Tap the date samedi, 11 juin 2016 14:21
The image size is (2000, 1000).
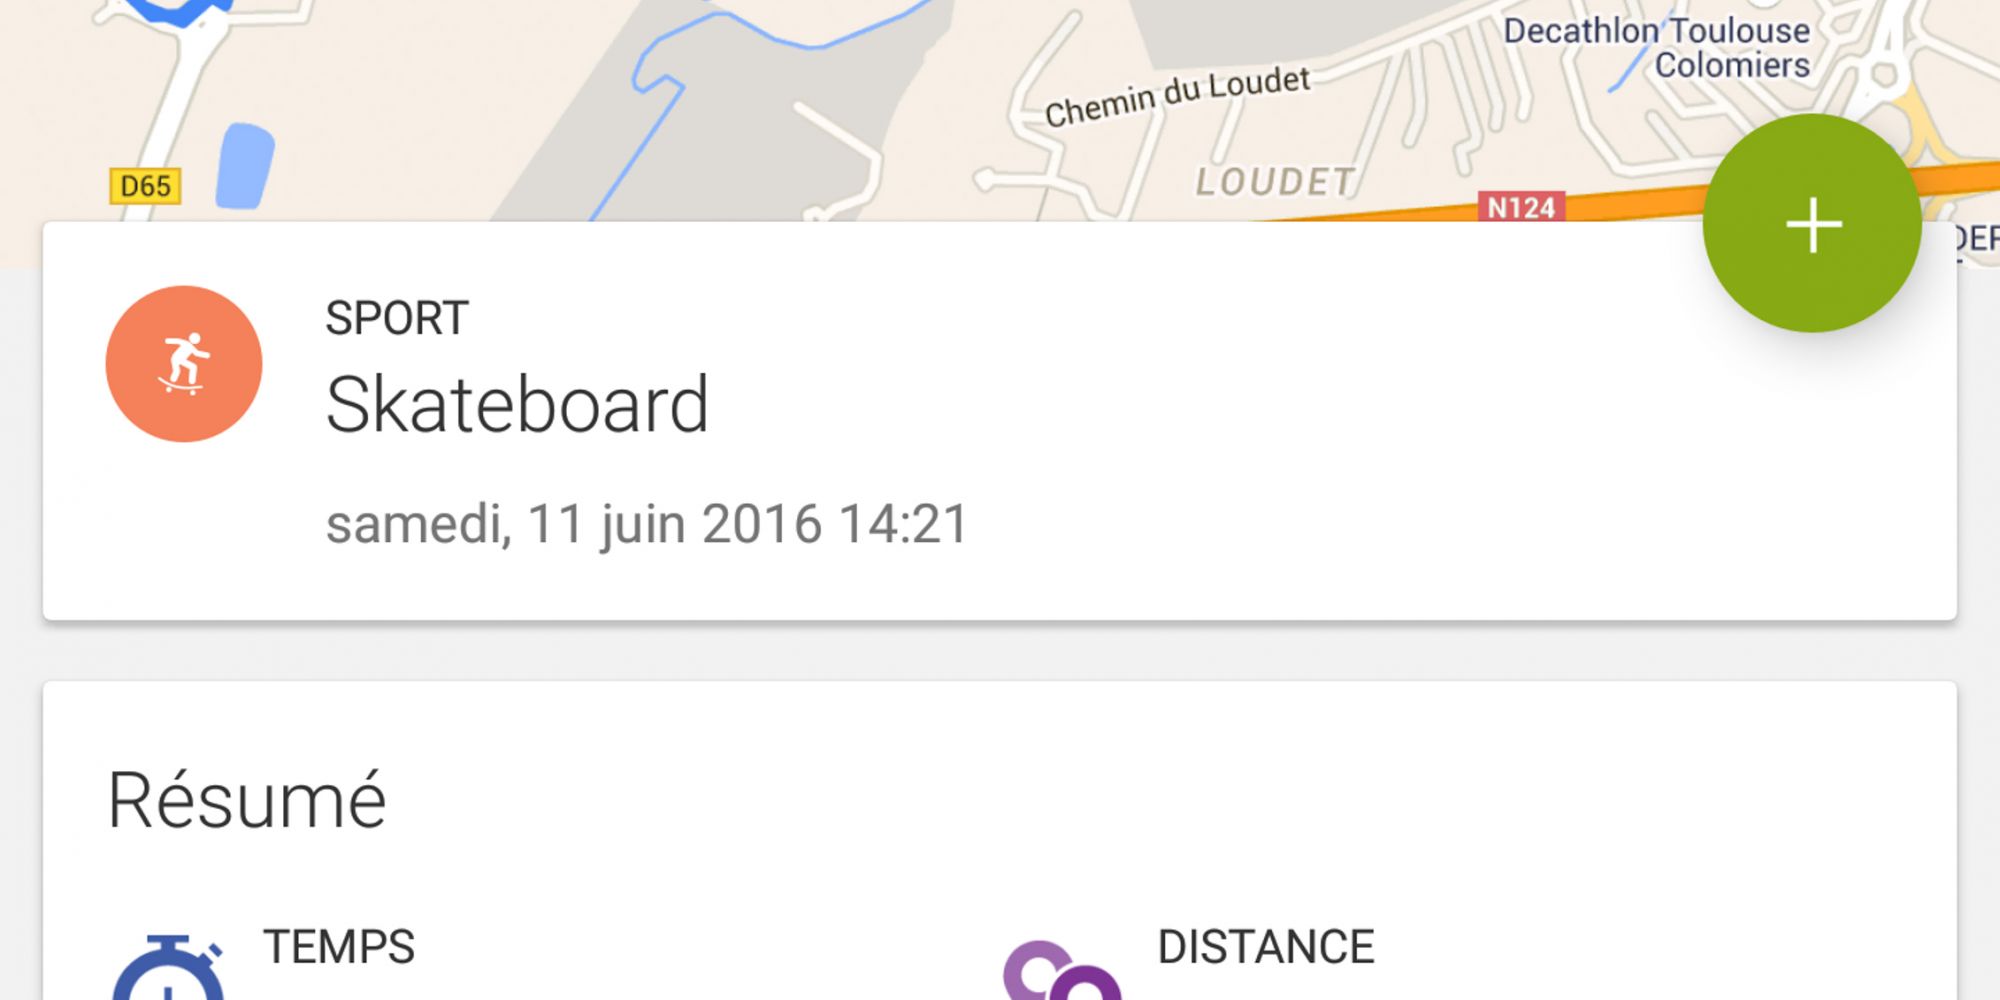point(647,524)
